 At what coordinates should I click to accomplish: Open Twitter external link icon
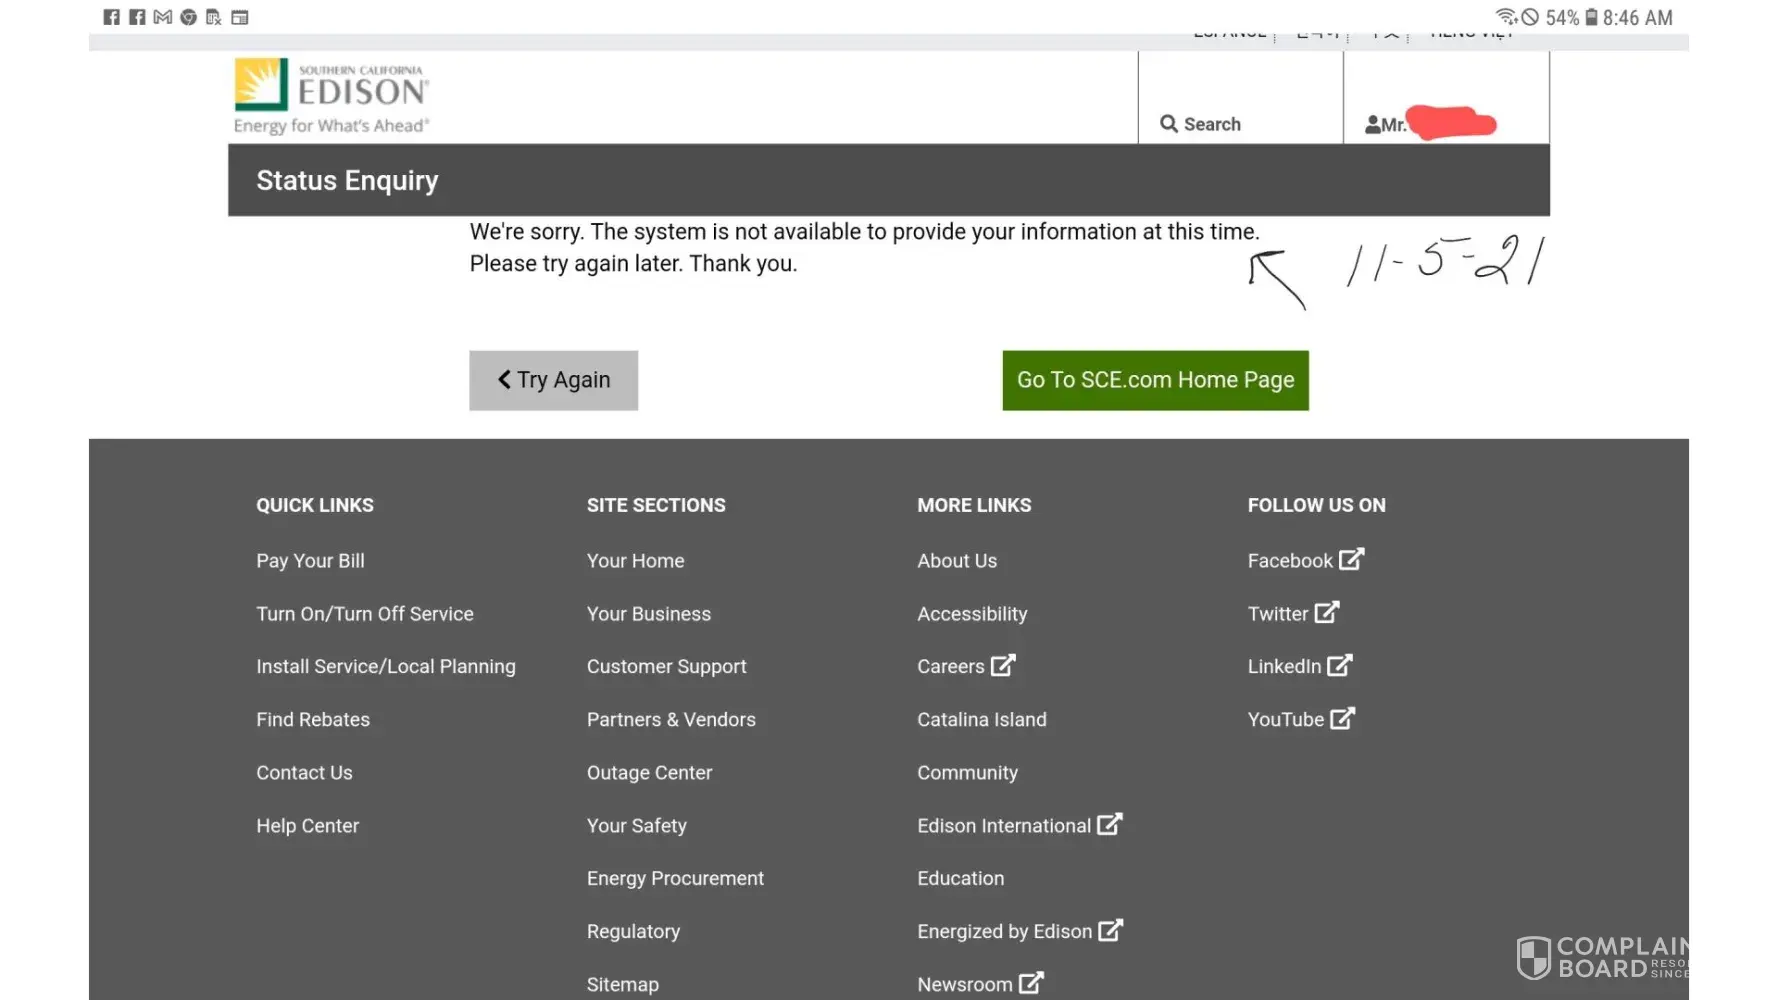point(1326,613)
